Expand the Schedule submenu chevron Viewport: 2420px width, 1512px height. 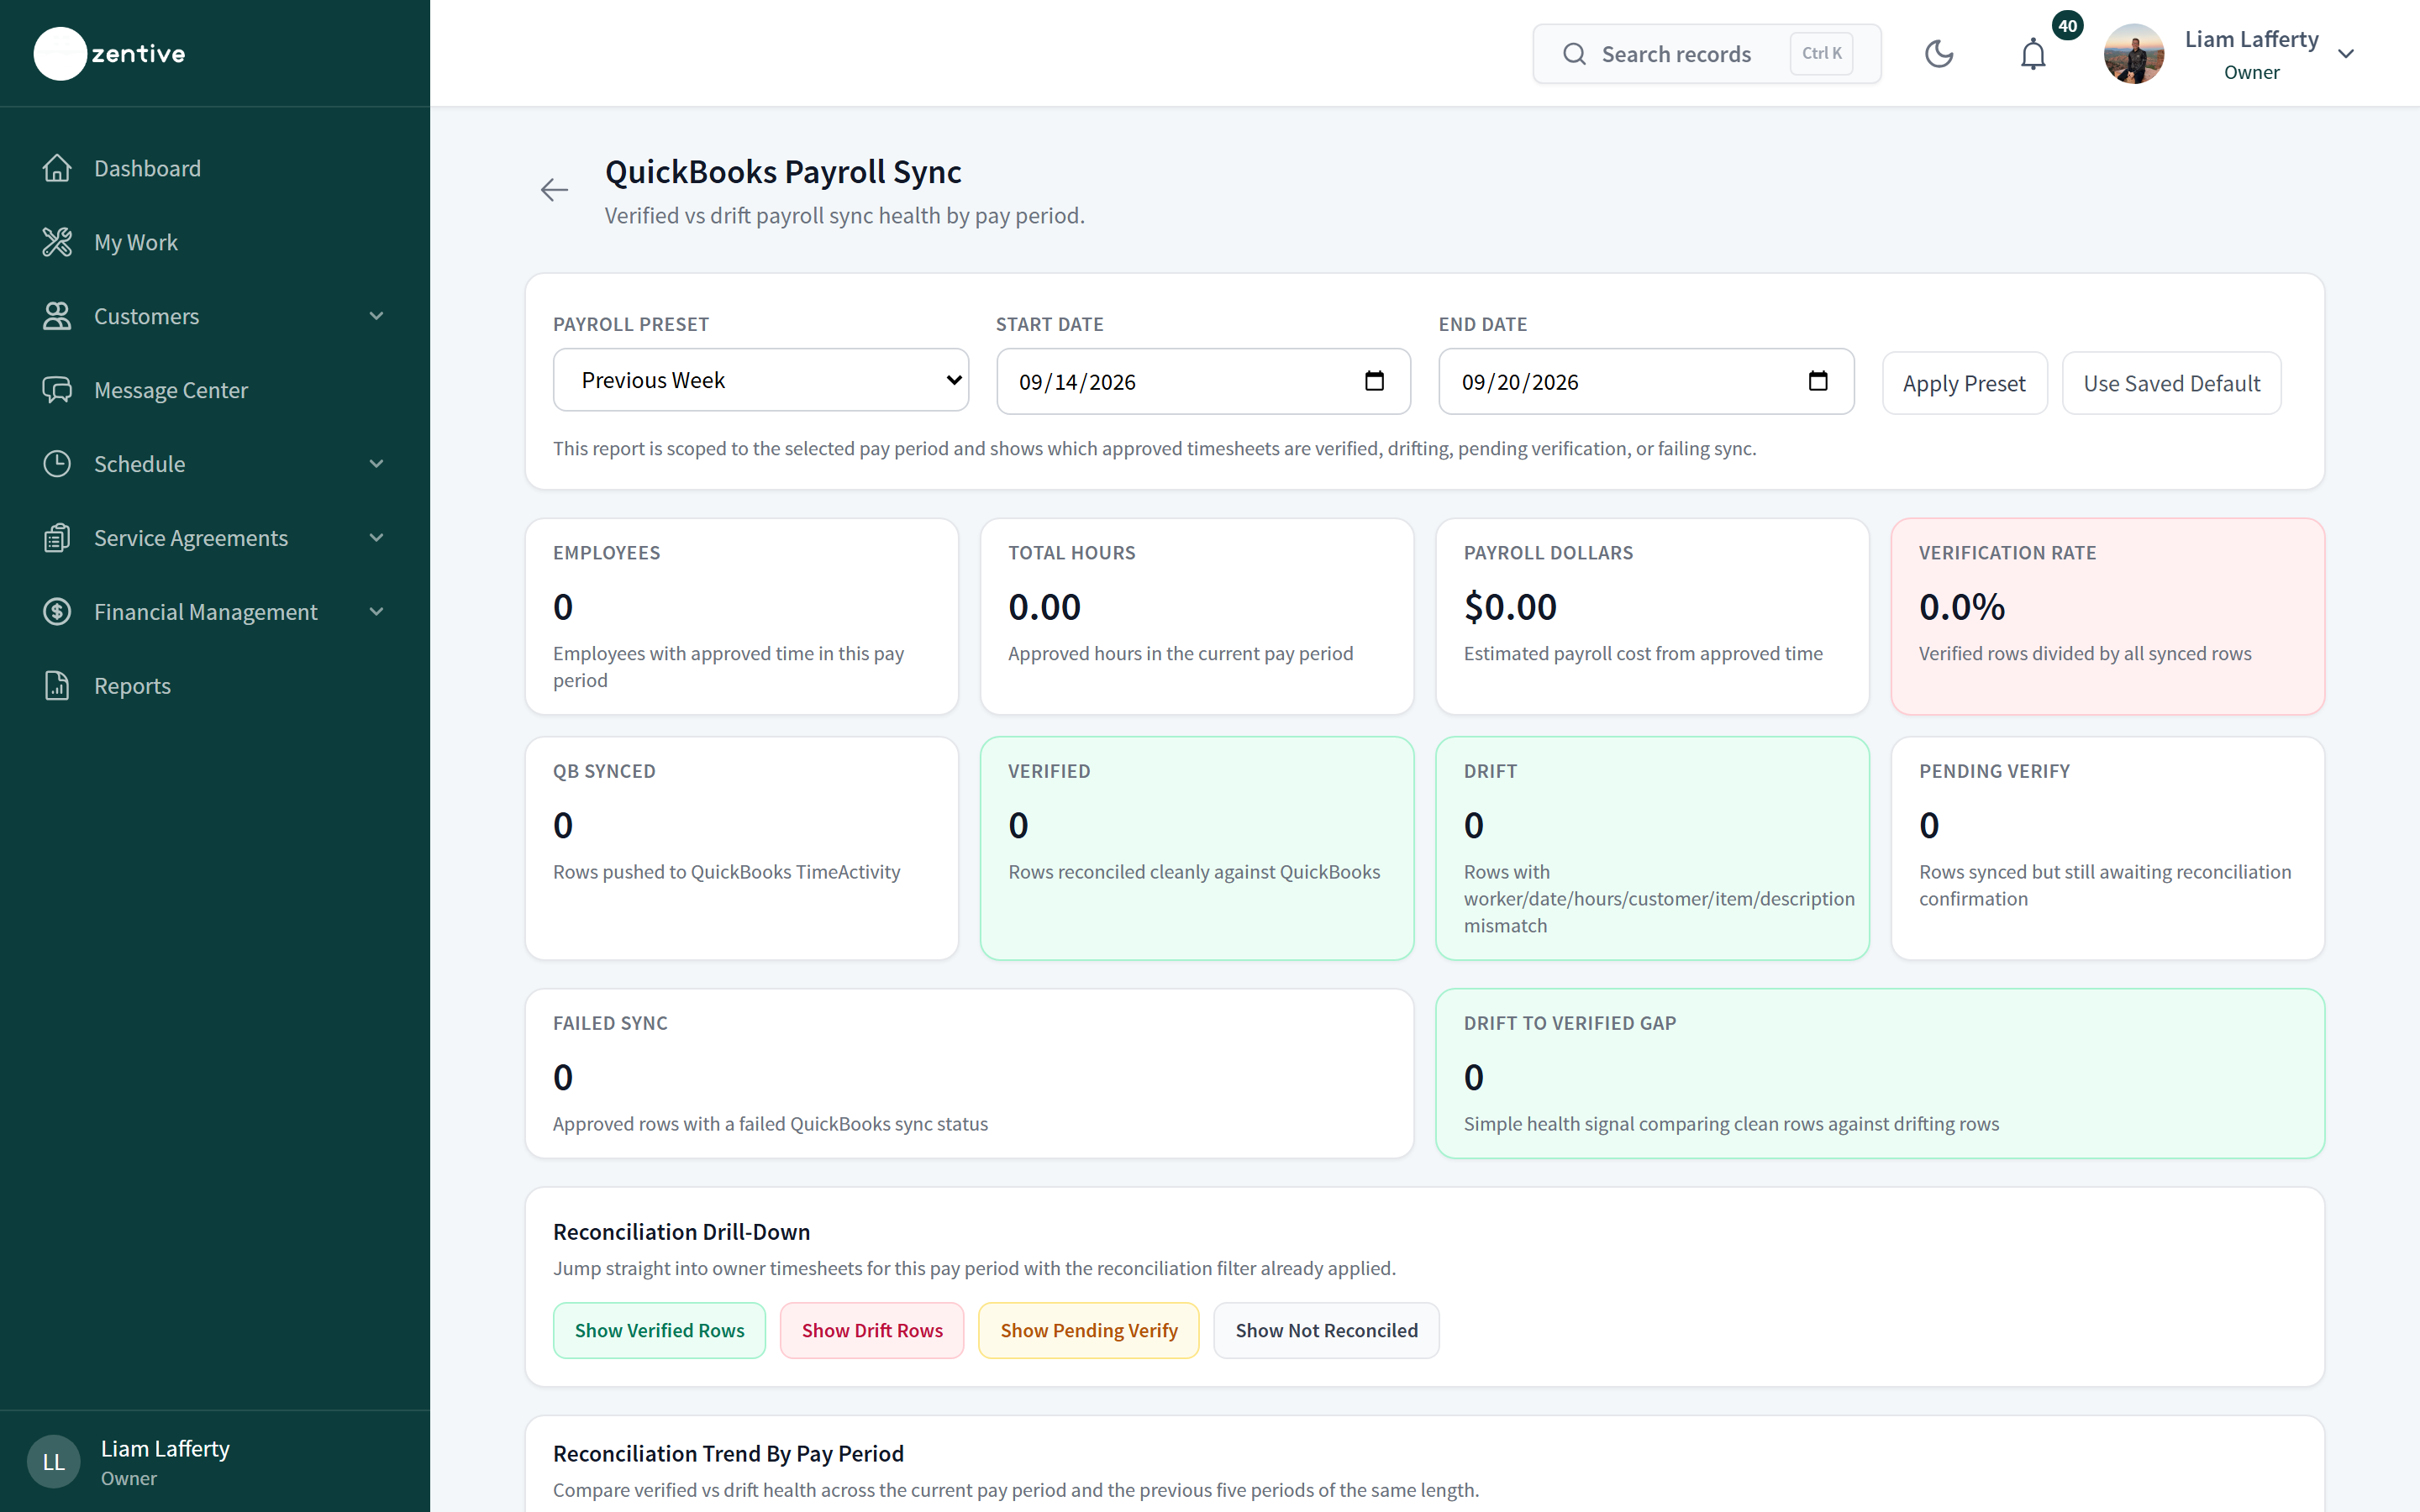coord(377,464)
